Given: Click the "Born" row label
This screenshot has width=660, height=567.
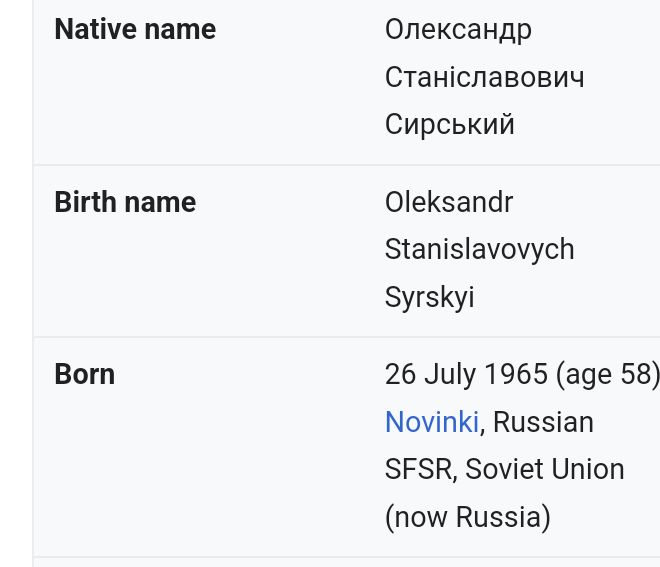Looking at the screenshot, I should 85,374.
